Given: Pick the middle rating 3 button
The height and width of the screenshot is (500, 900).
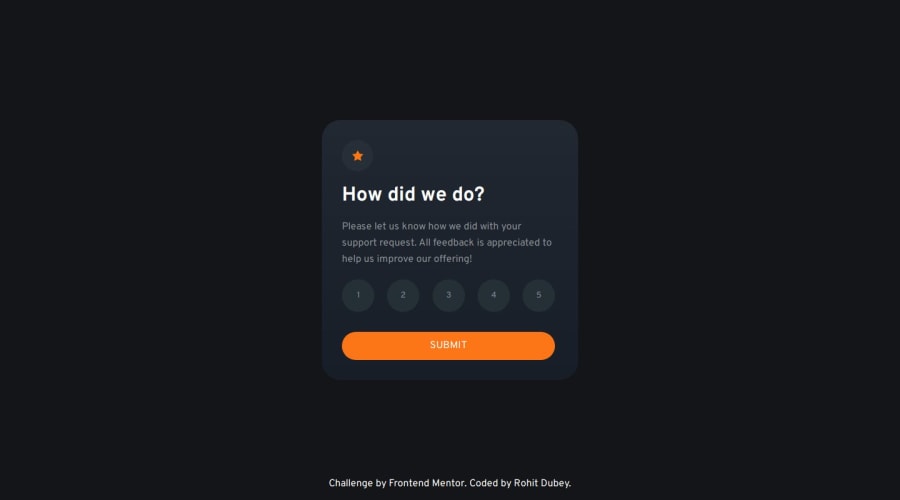Looking at the screenshot, I should [x=448, y=295].
